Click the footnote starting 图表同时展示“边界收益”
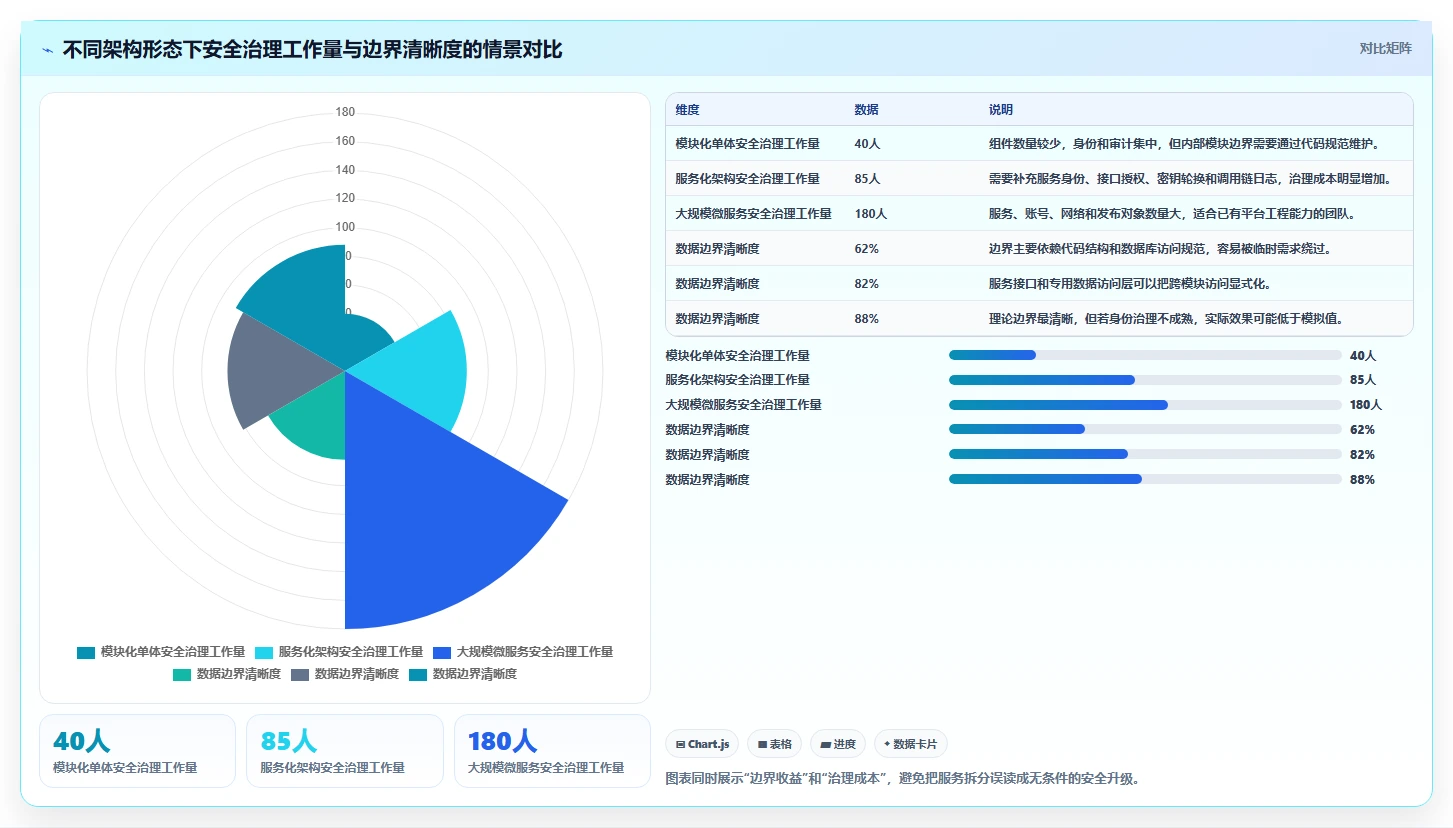 [x=902, y=778]
